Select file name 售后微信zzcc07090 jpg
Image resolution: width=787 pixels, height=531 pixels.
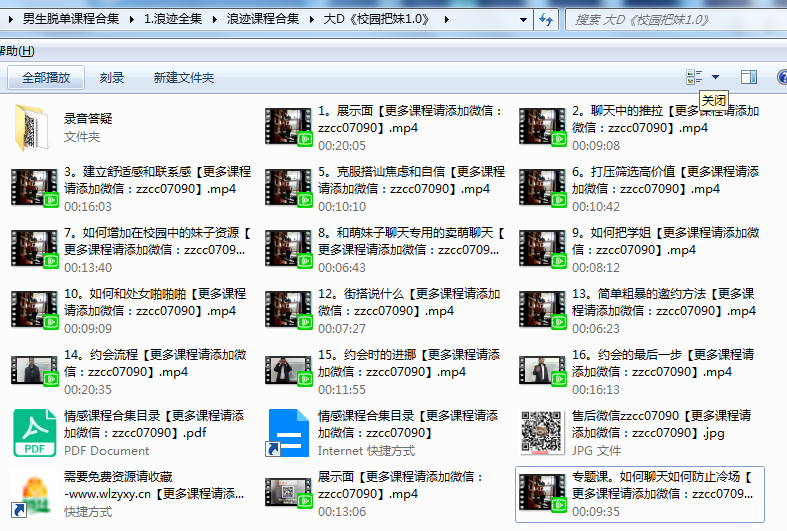click(662, 424)
